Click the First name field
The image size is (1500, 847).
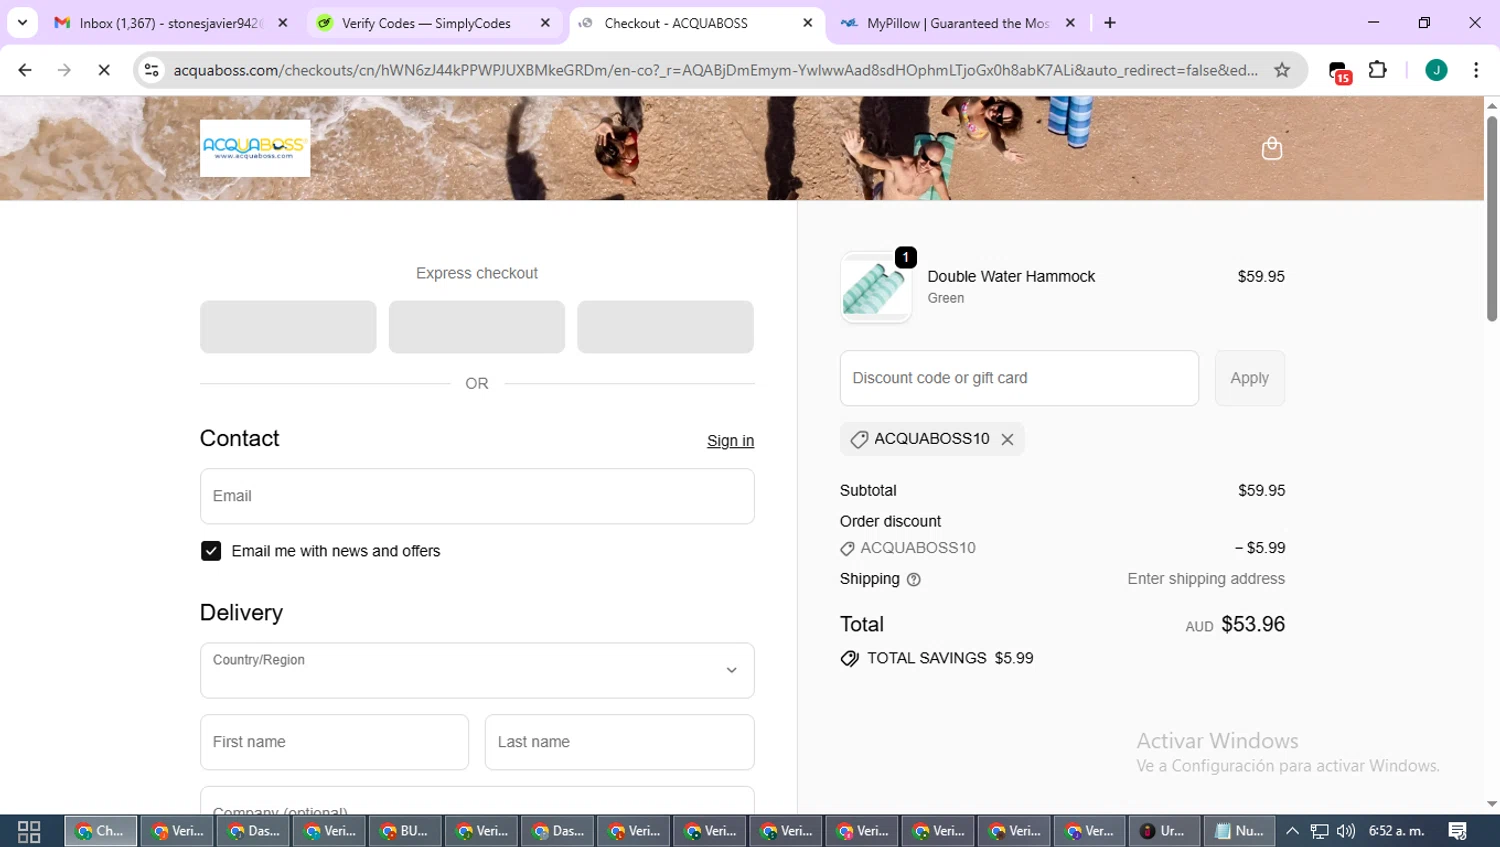click(334, 742)
